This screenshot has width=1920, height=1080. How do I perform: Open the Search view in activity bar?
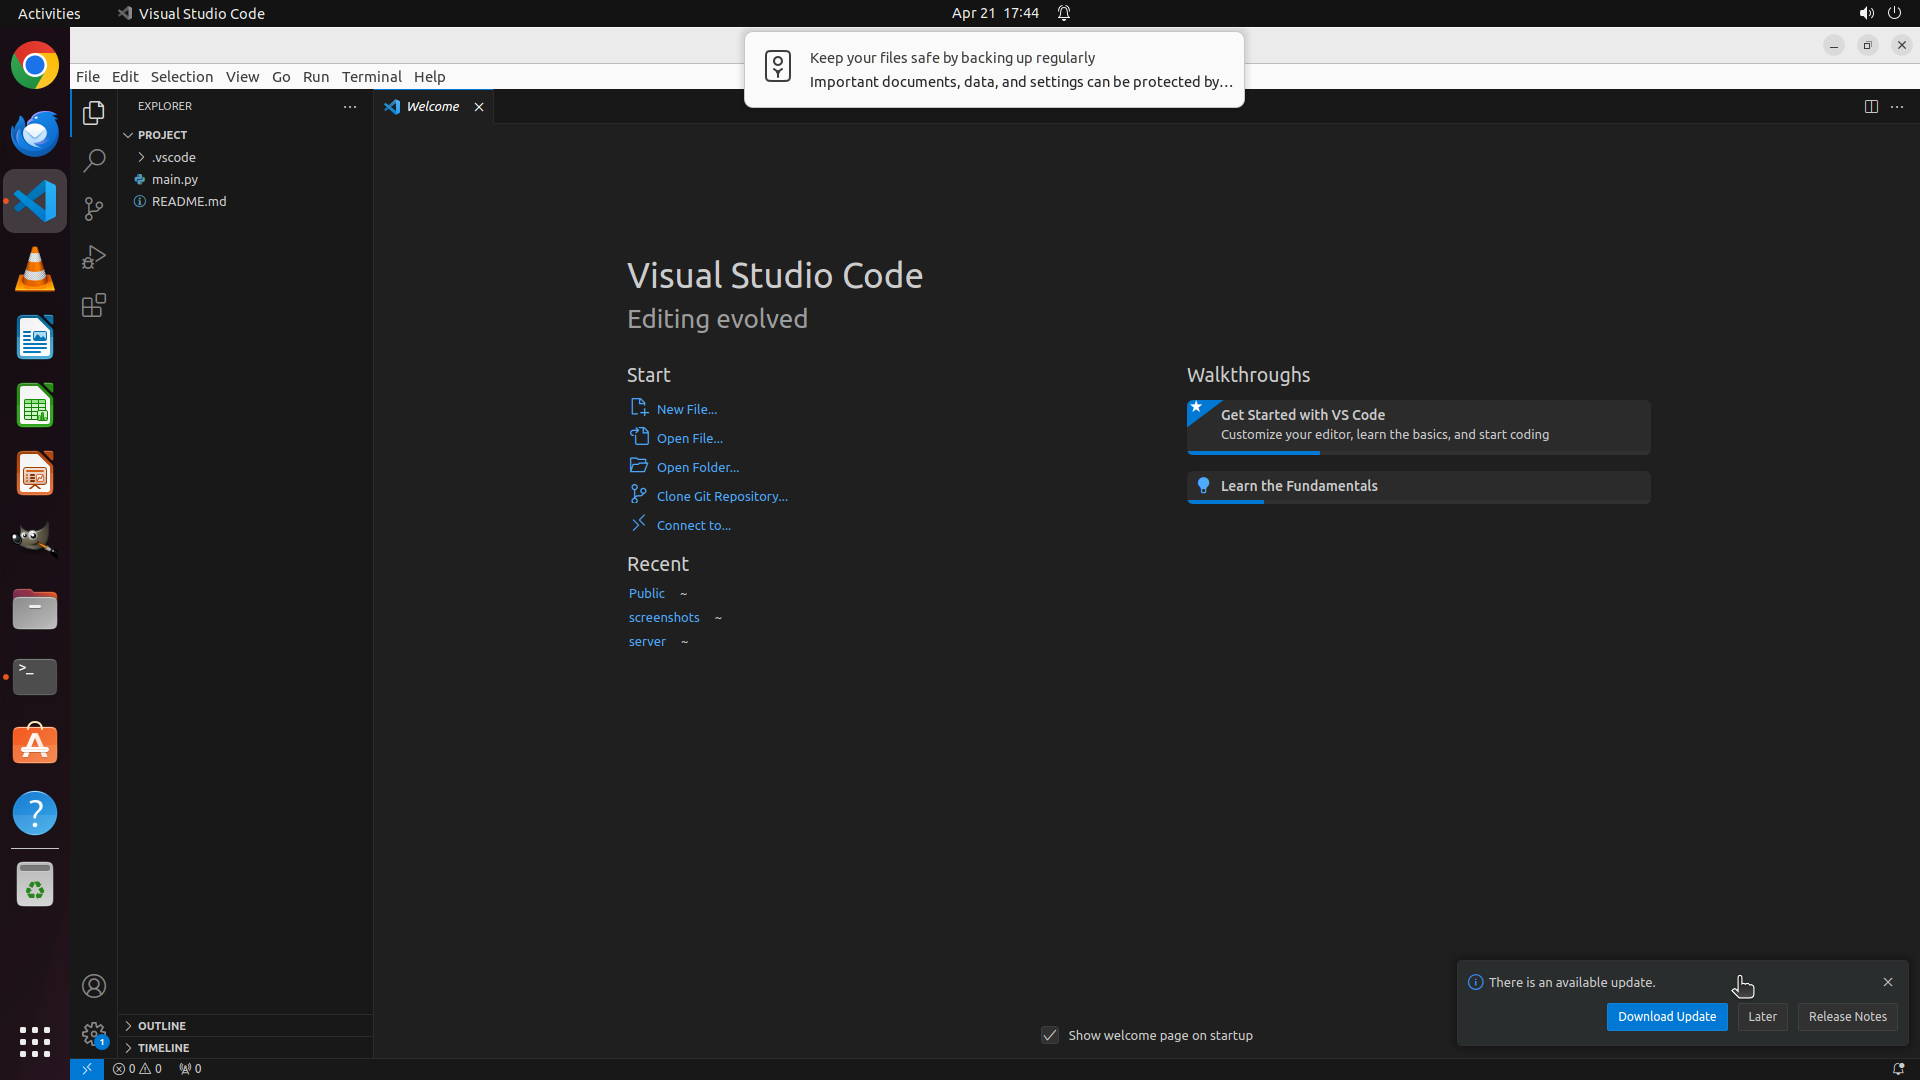pos(94,161)
